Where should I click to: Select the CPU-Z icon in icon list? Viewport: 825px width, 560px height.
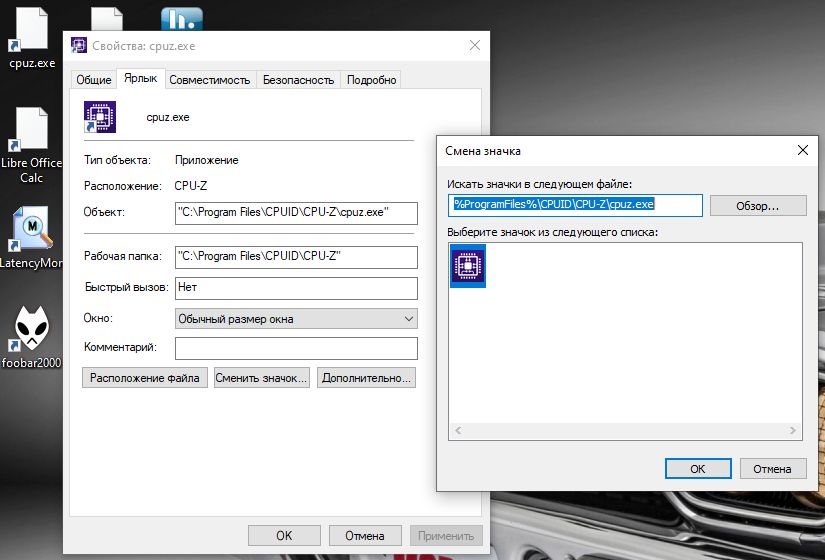pyautogui.click(x=468, y=266)
